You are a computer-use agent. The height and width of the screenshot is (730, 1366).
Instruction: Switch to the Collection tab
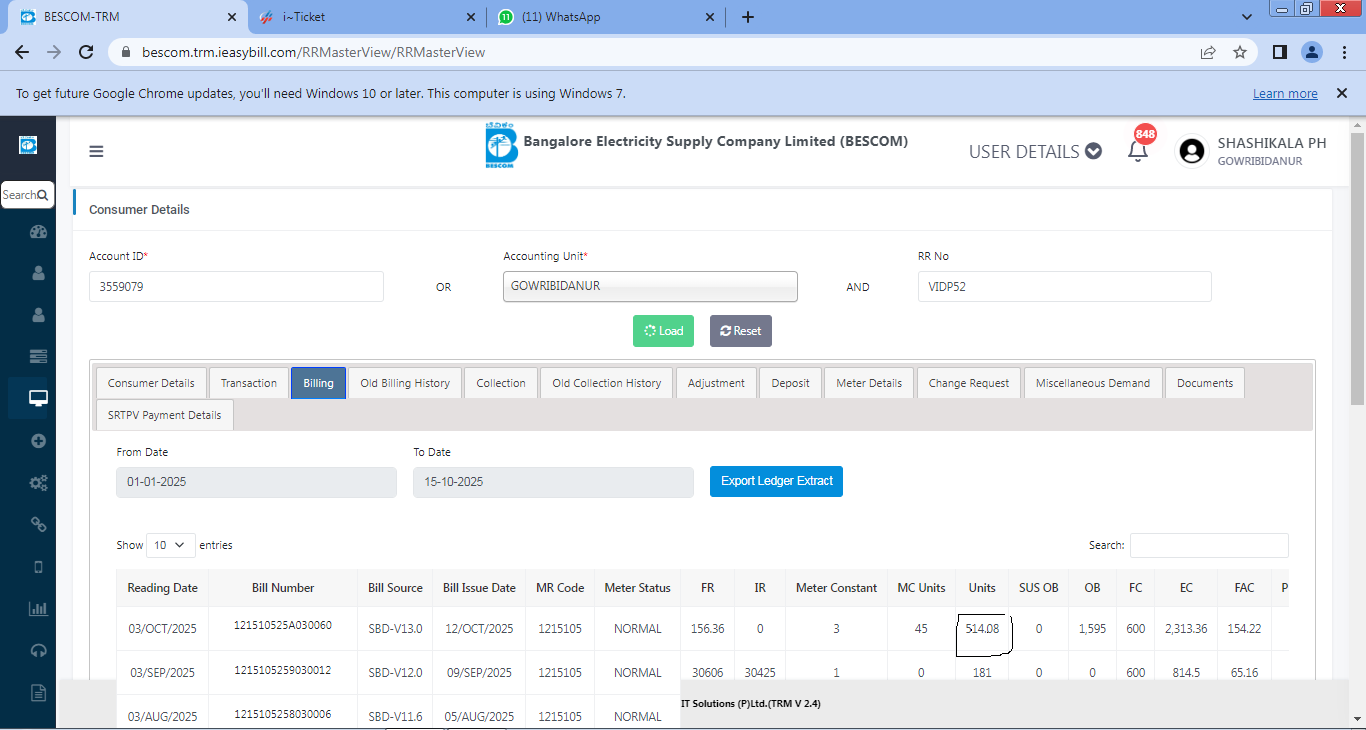501,383
